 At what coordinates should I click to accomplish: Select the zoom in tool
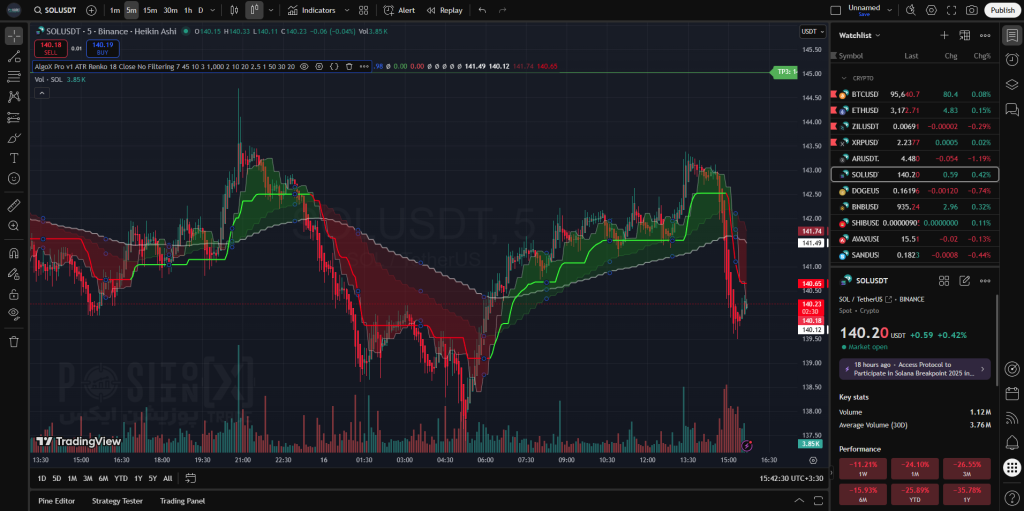(x=13, y=225)
